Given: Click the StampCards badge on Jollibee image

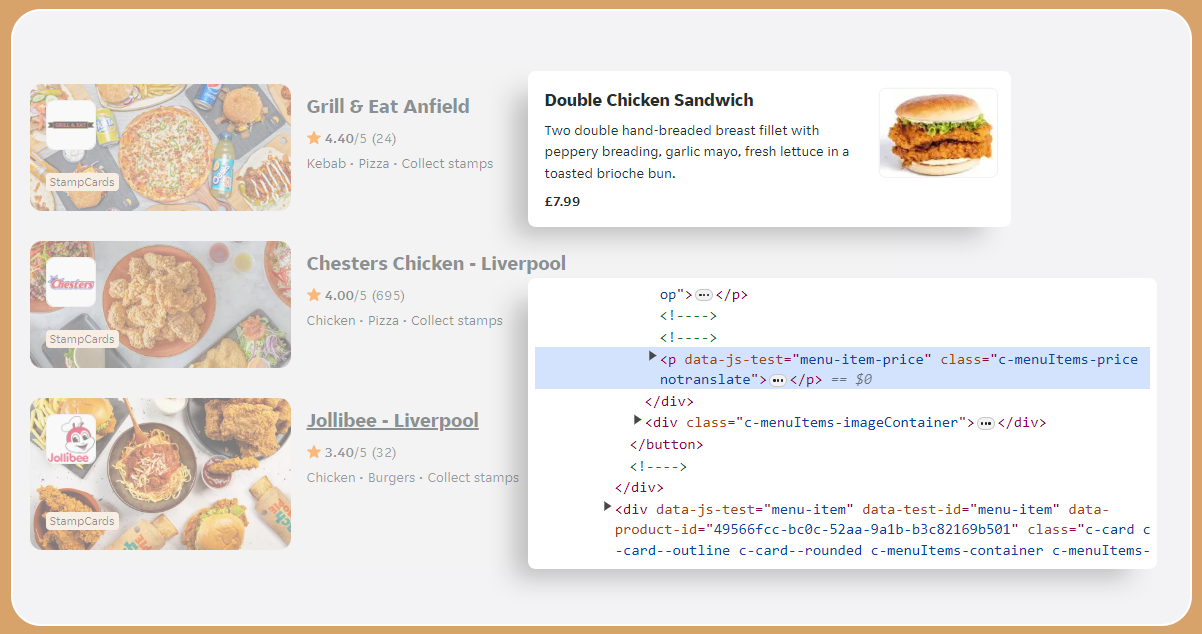Looking at the screenshot, I should click(83, 521).
